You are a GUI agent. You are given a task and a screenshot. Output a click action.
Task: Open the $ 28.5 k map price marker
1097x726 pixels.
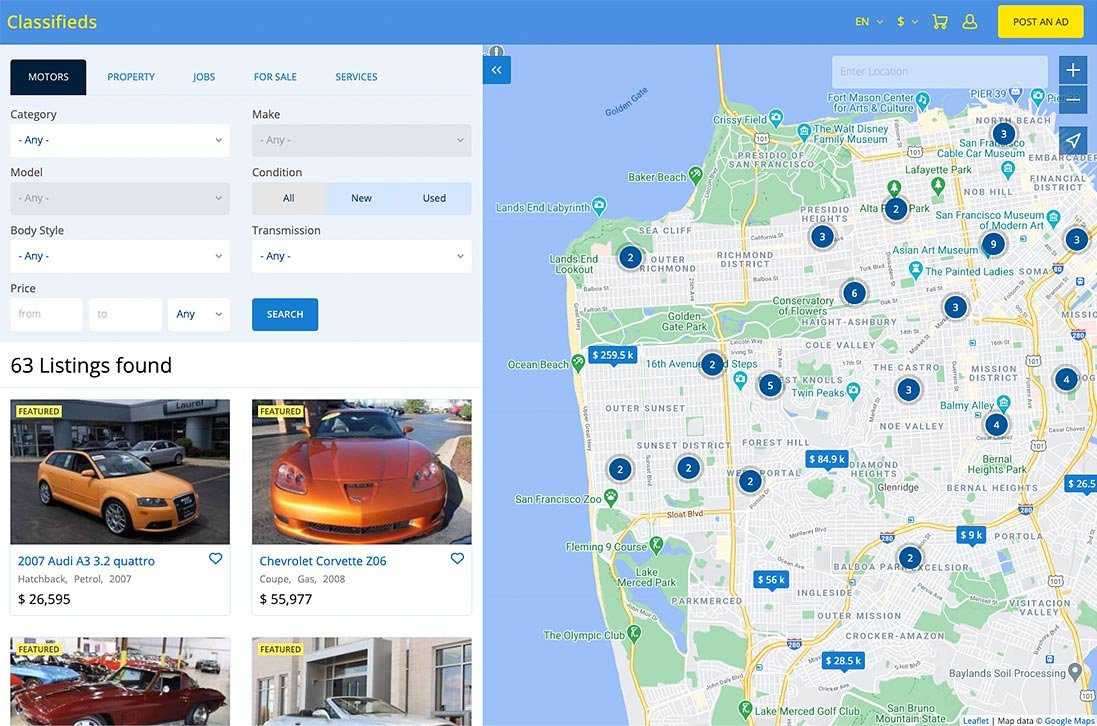(x=843, y=662)
